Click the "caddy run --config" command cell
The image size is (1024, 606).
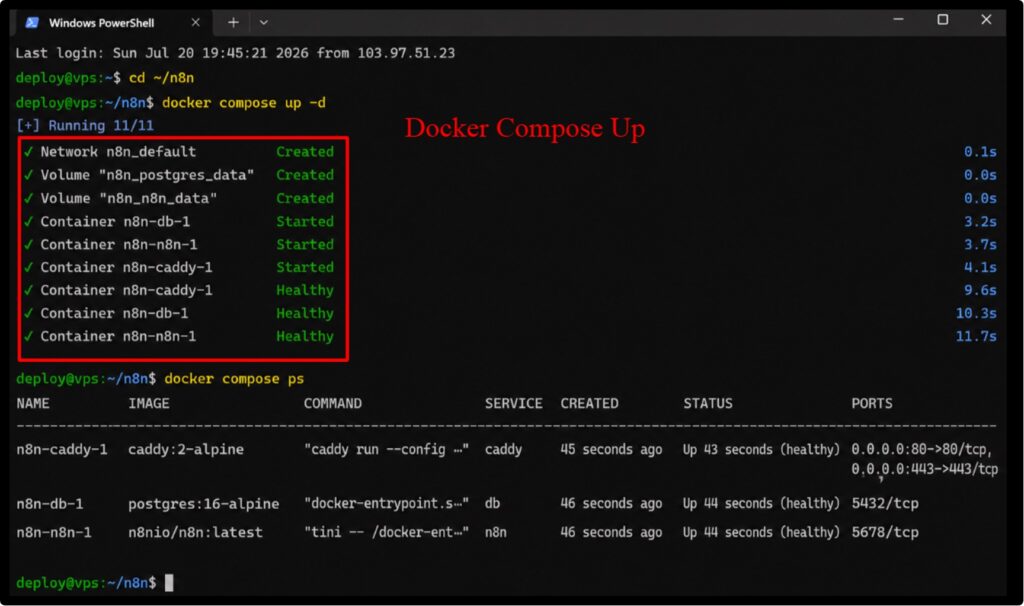(386, 449)
